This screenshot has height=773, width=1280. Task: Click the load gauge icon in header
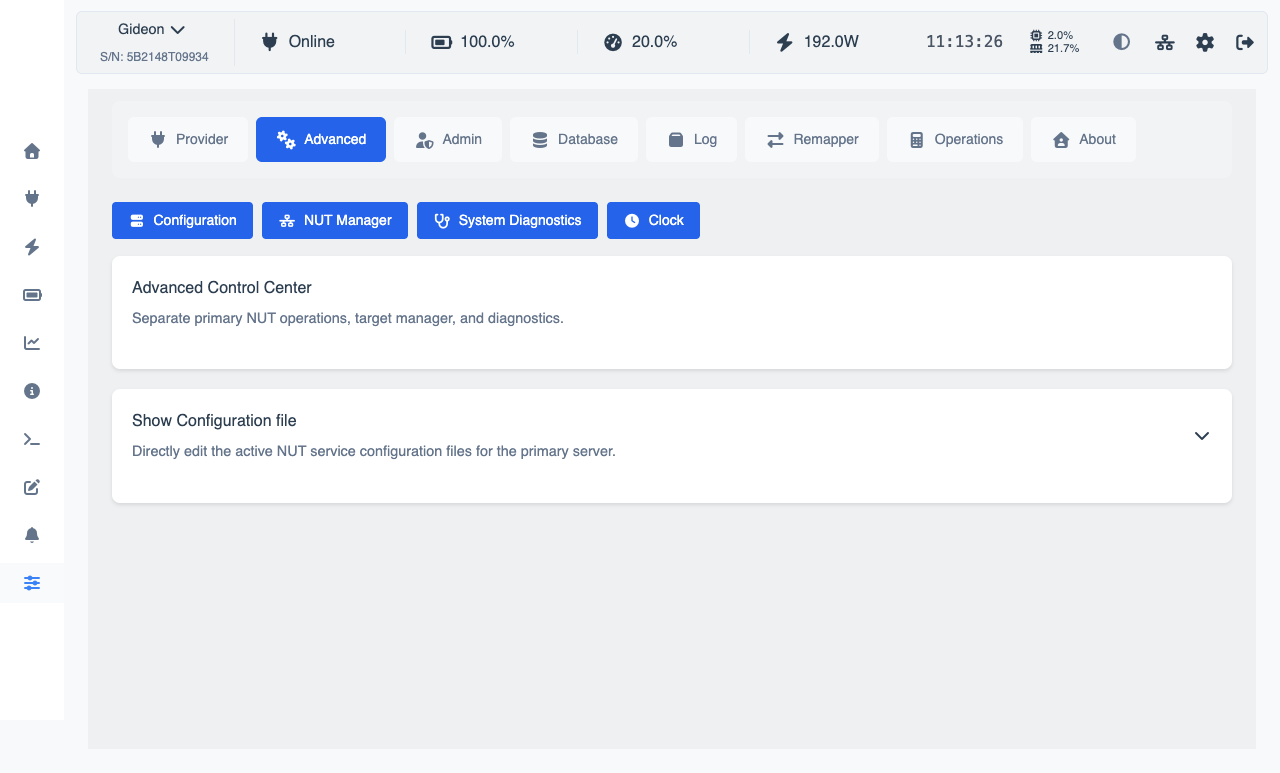tap(613, 42)
